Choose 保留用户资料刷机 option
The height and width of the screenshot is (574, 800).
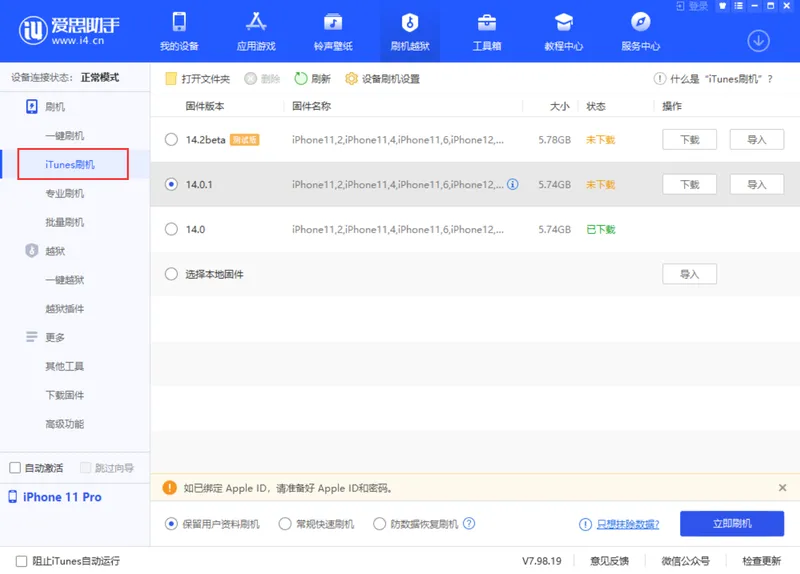171,524
